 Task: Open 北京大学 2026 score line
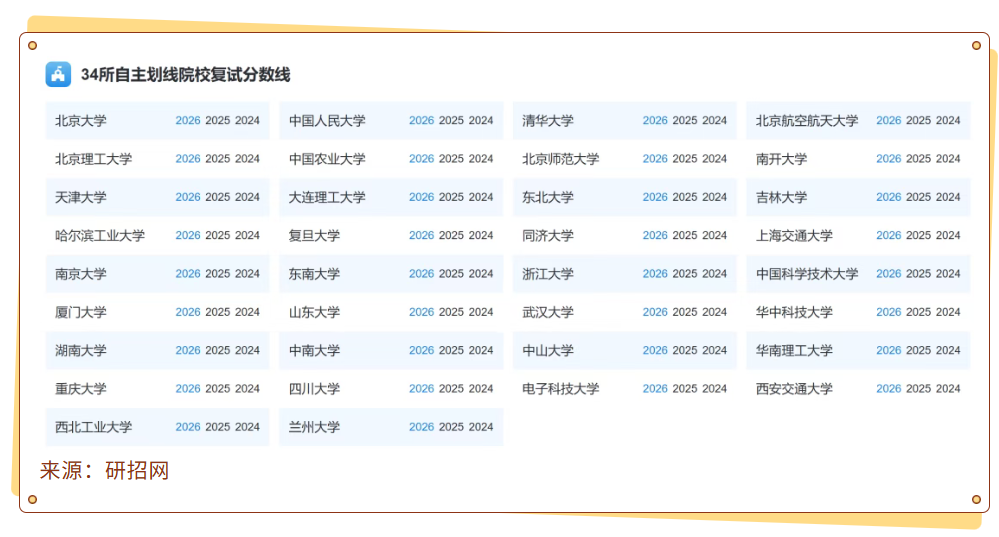[188, 120]
